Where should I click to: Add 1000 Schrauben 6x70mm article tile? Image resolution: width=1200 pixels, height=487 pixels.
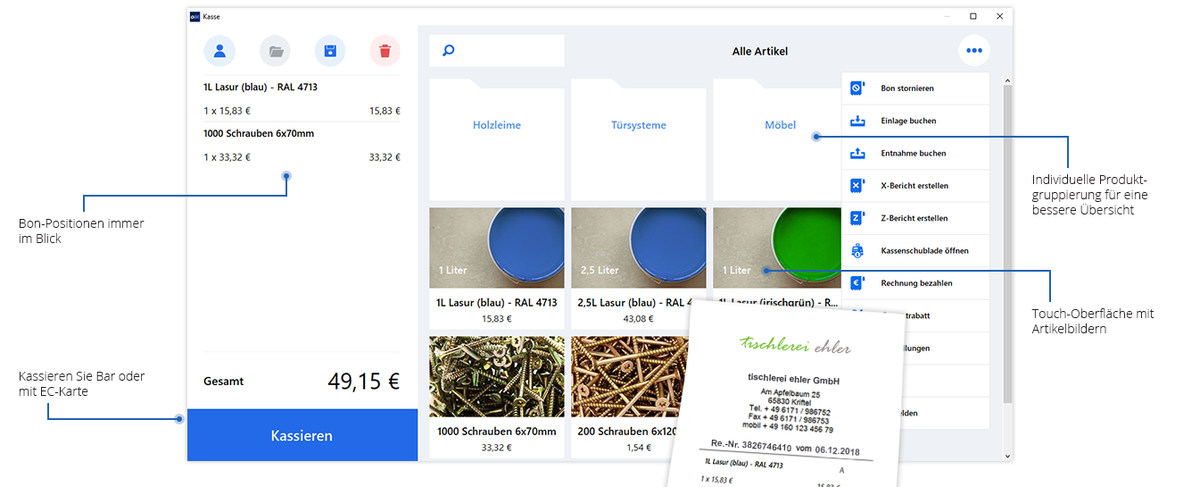[497, 397]
